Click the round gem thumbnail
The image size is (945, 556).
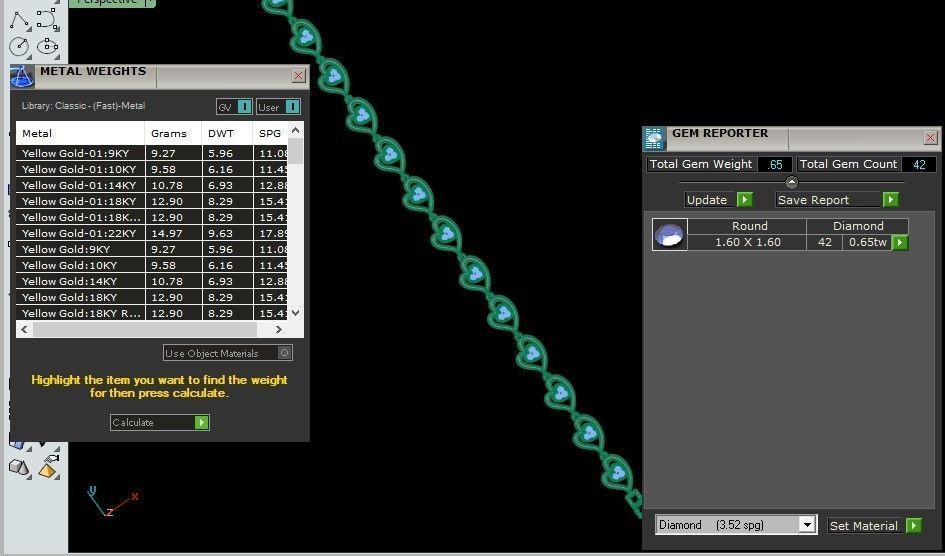[670, 234]
